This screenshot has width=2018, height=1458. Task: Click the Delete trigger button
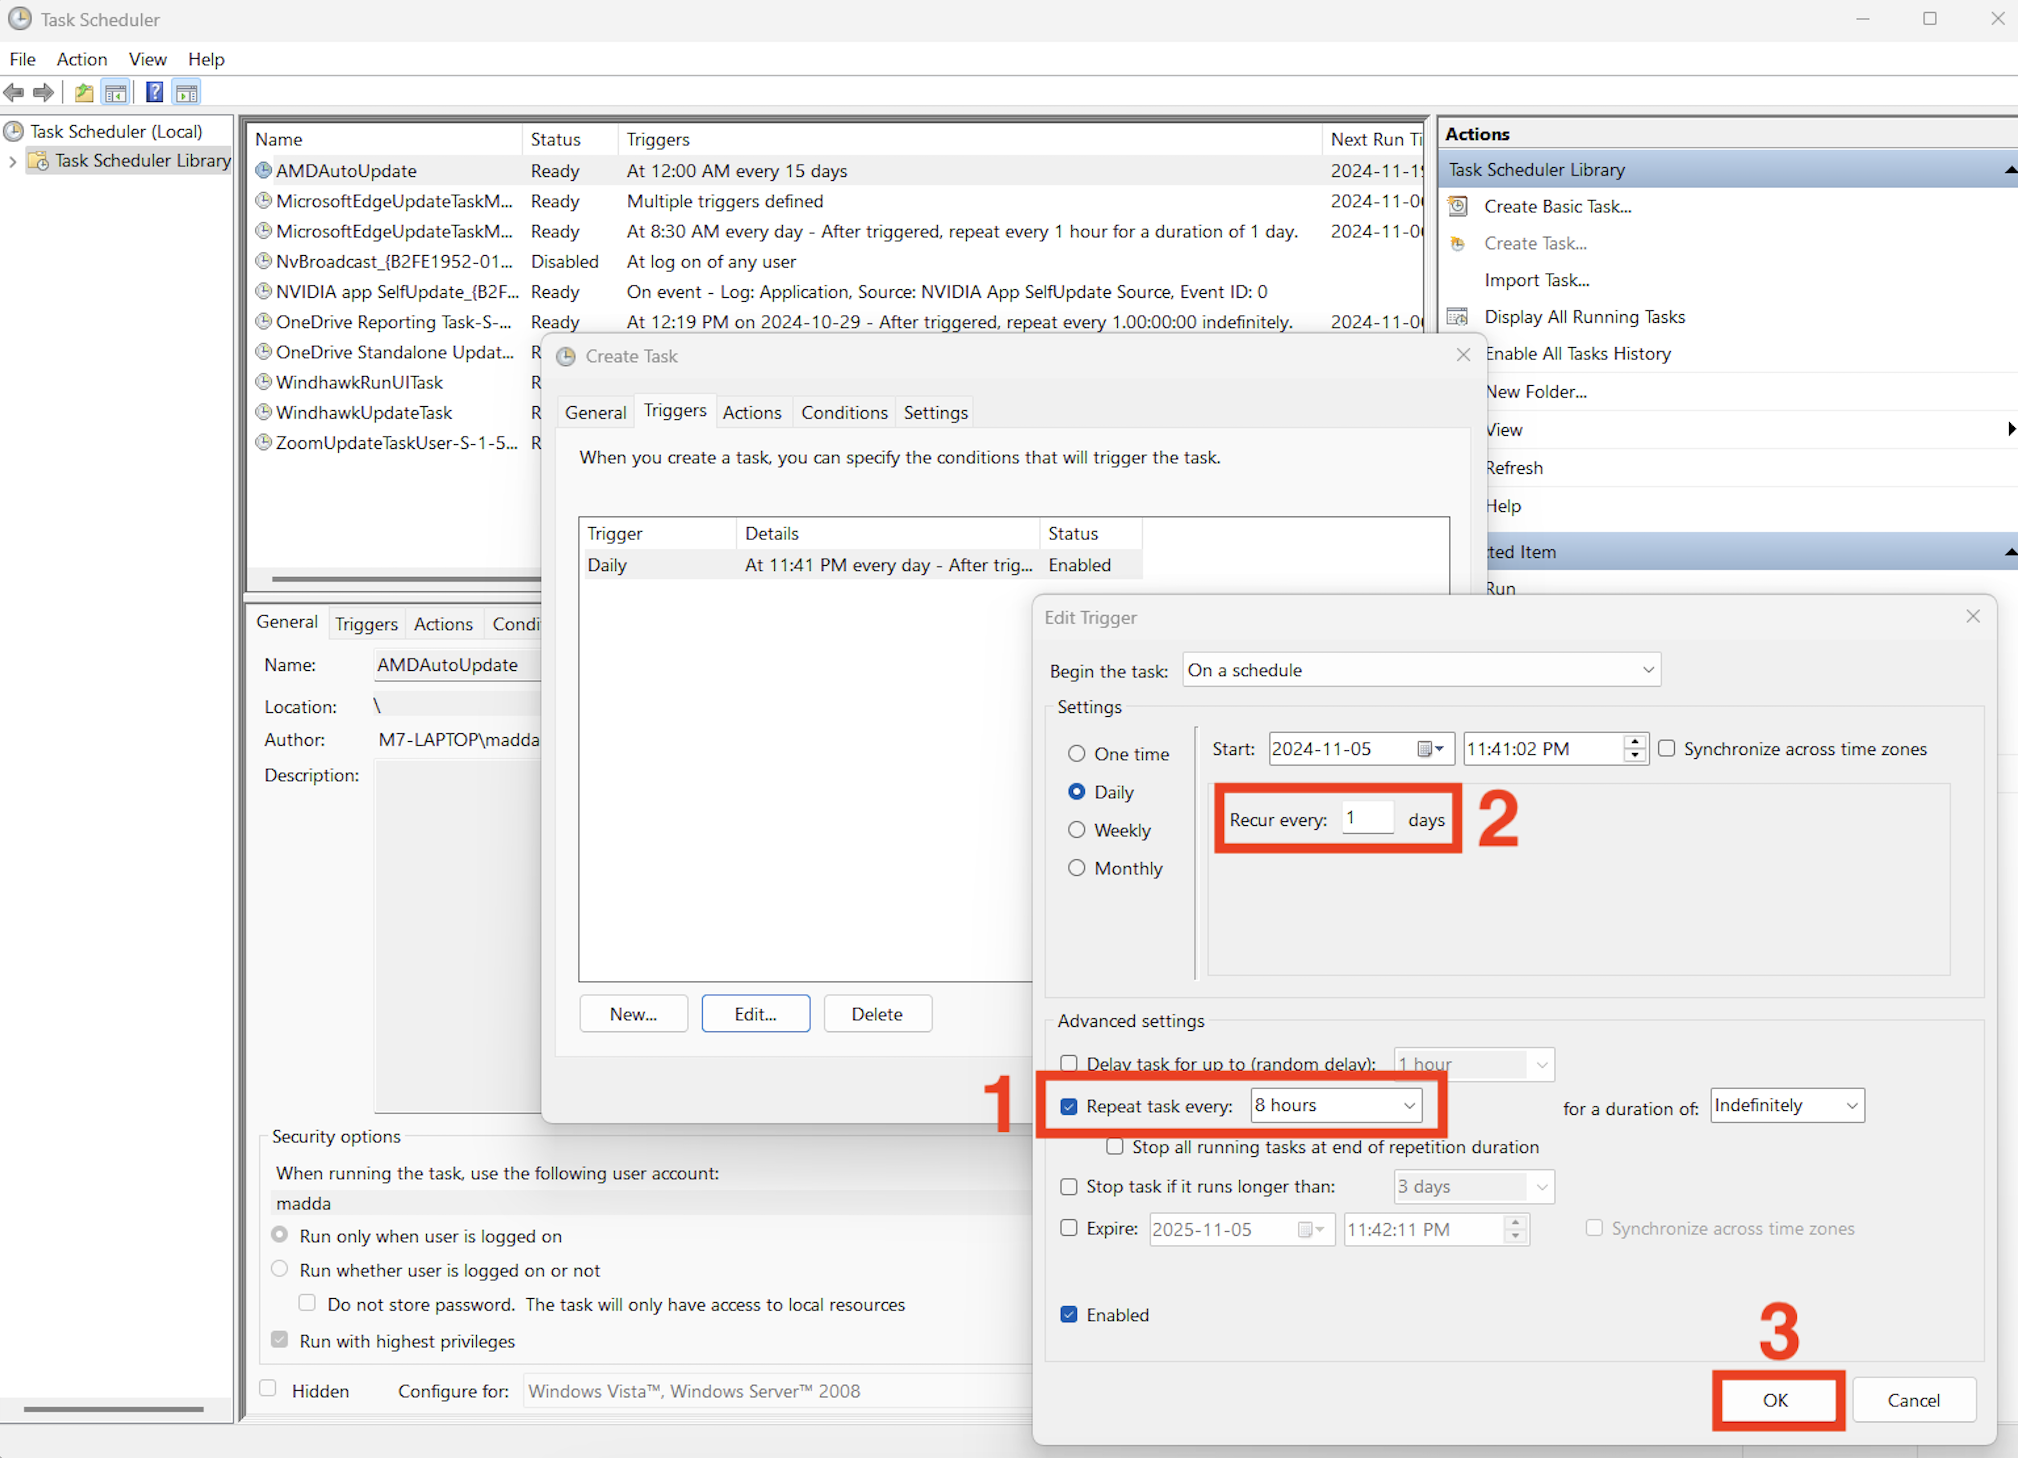(x=876, y=1014)
